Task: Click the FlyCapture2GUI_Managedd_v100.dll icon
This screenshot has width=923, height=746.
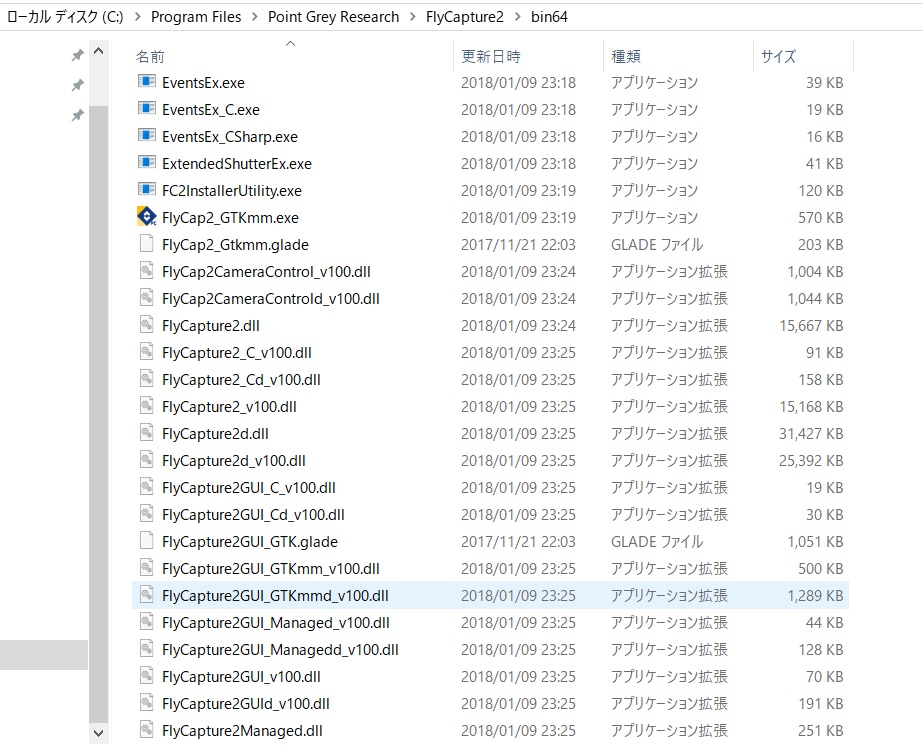Action: pyautogui.click(x=147, y=649)
